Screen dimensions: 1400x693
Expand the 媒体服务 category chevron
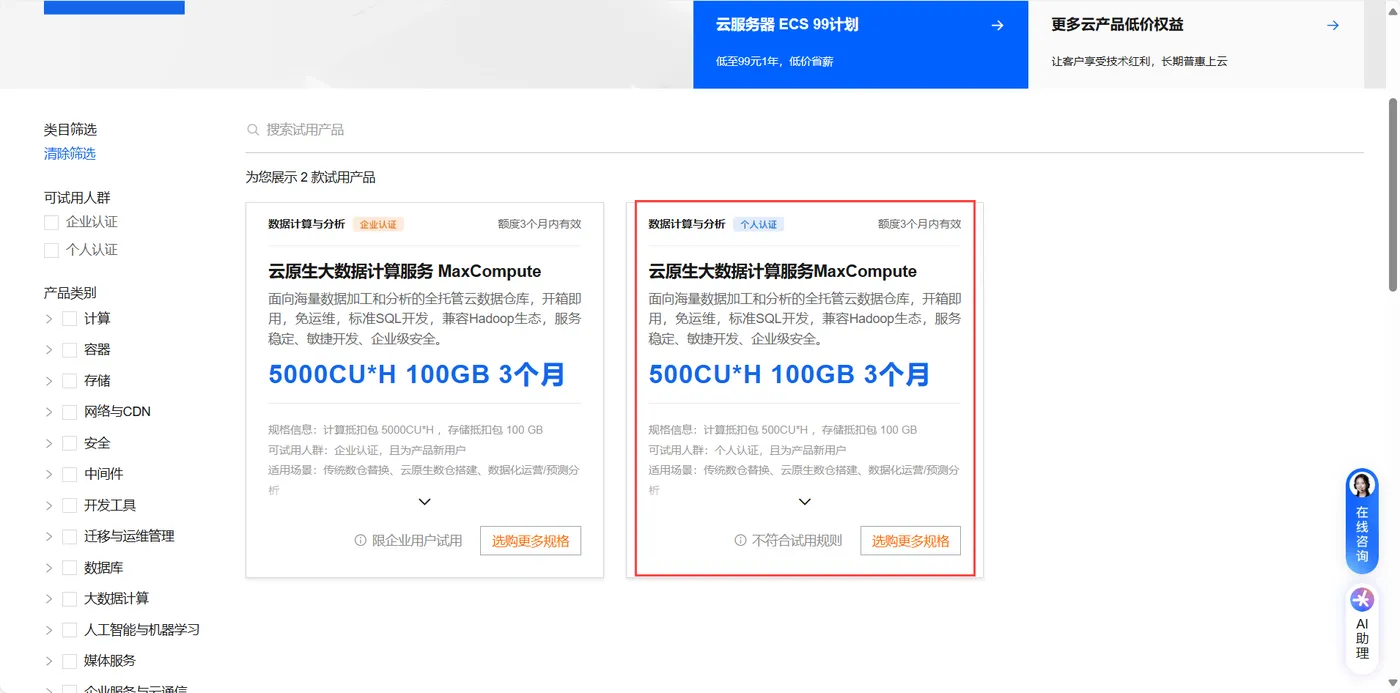tap(49, 661)
